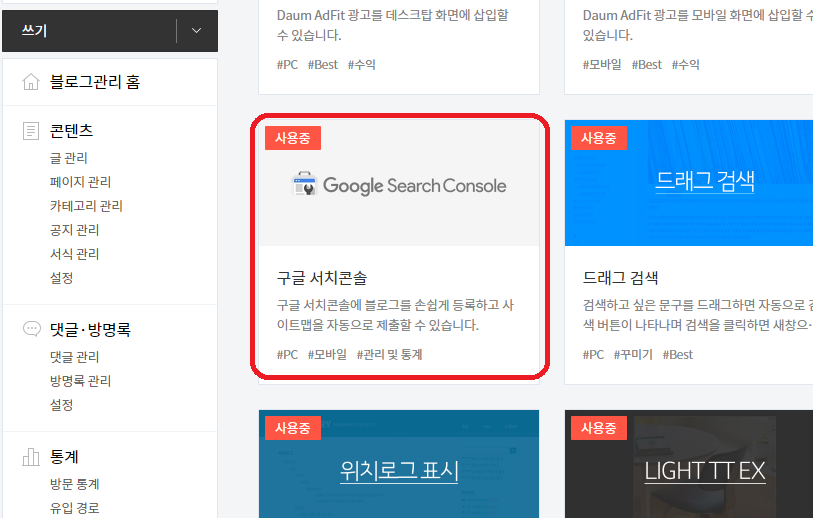Click #수익 tag on AdFit desktop card

(361, 65)
